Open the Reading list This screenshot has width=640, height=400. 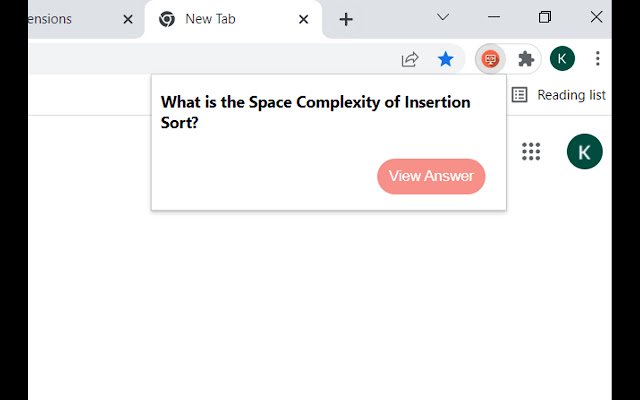(x=558, y=95)
